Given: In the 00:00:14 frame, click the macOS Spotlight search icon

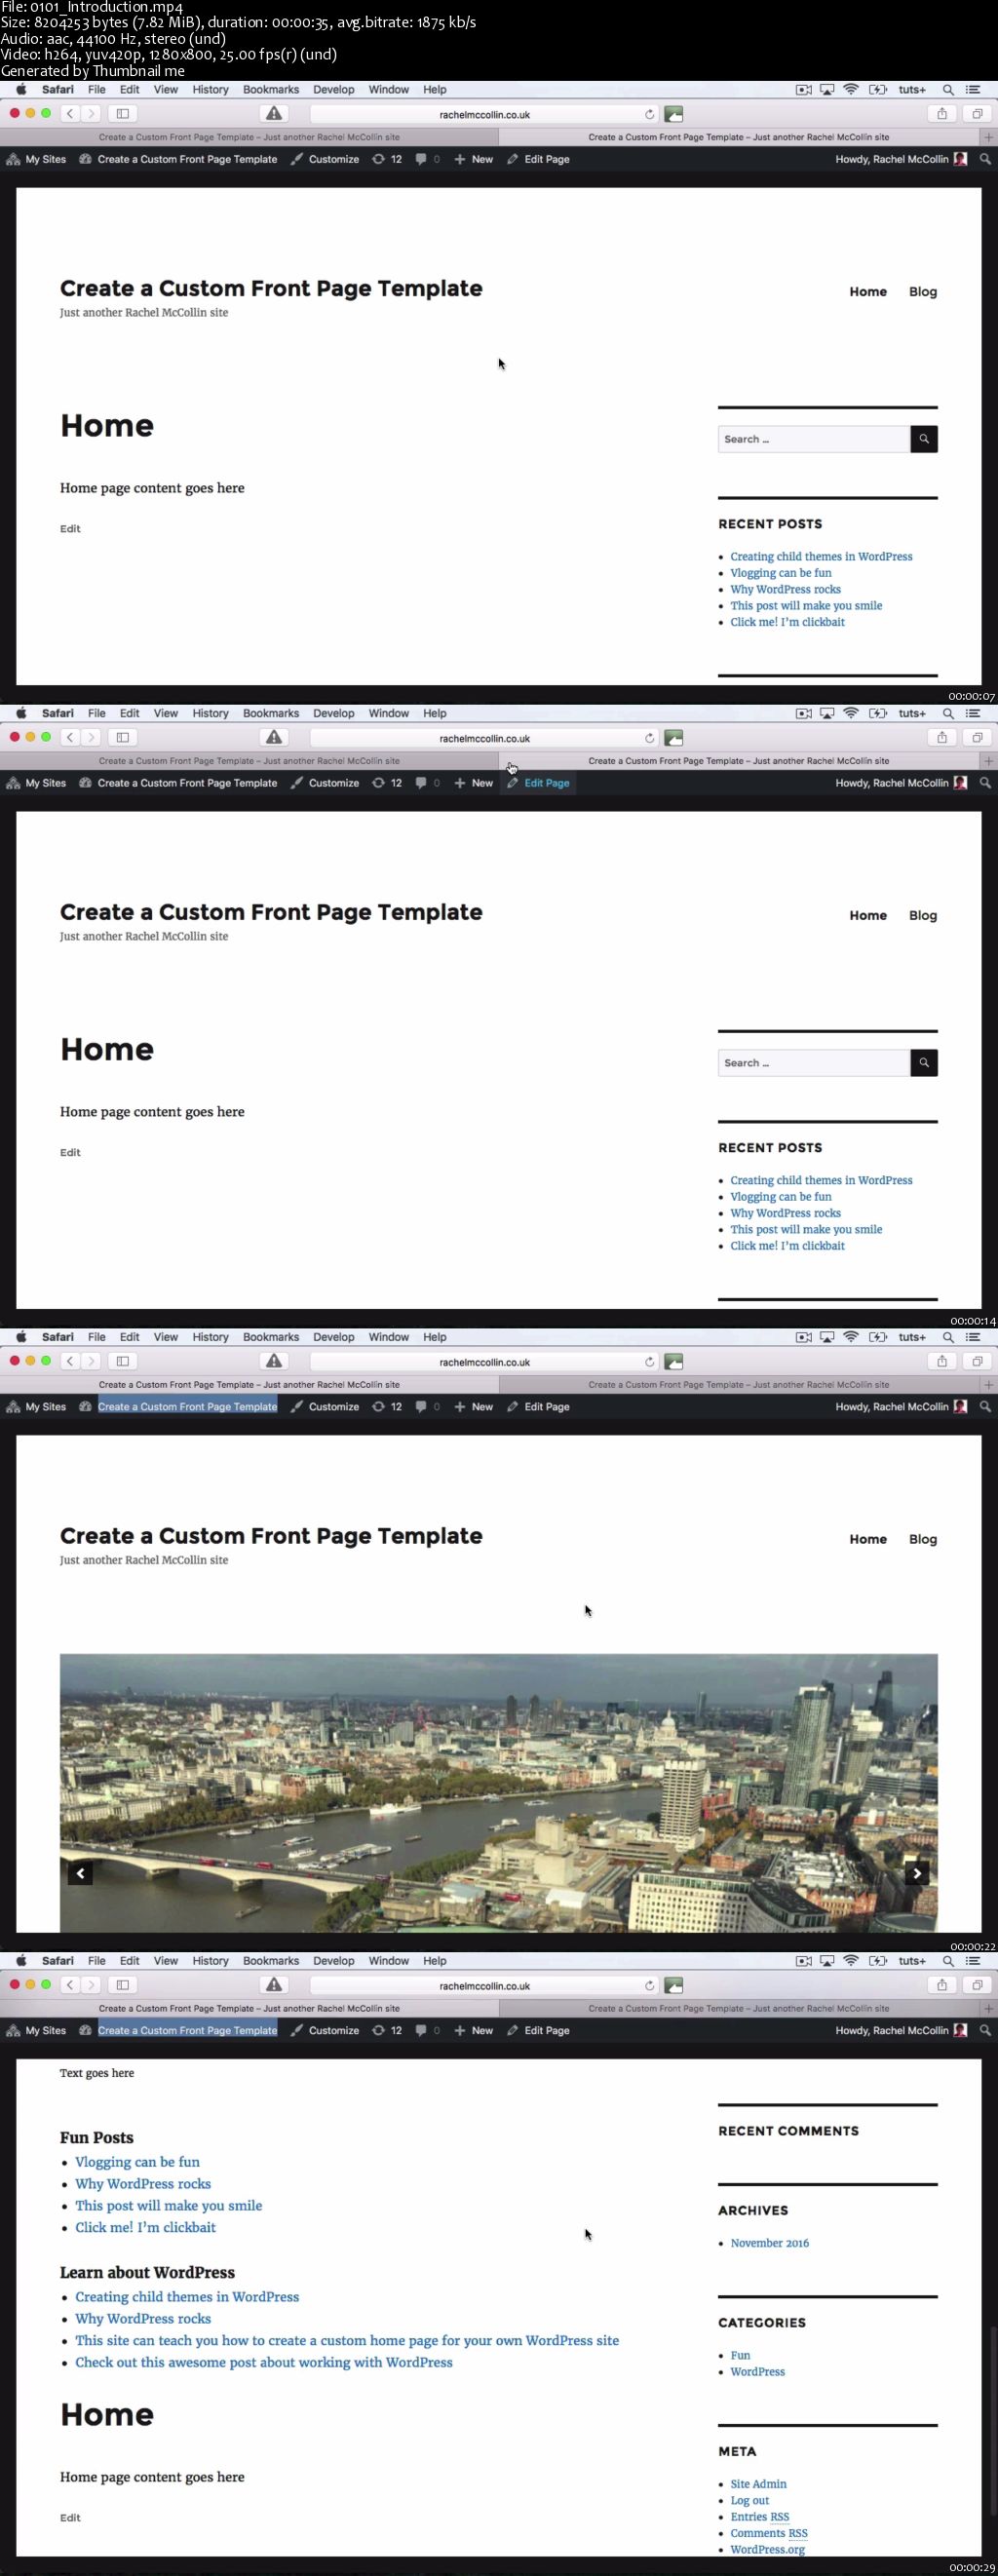Looking at the screenshot, I should [x=948, y=713].
